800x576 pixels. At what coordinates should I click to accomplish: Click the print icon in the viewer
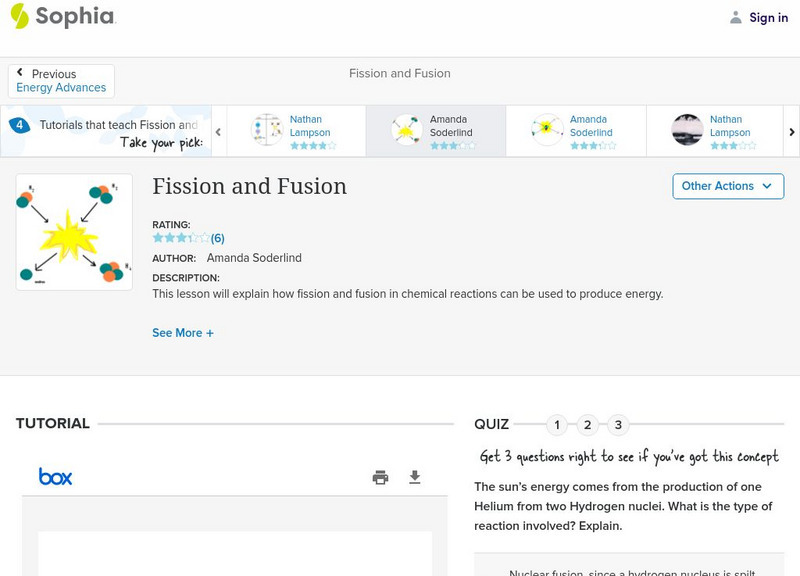point(380,478)
